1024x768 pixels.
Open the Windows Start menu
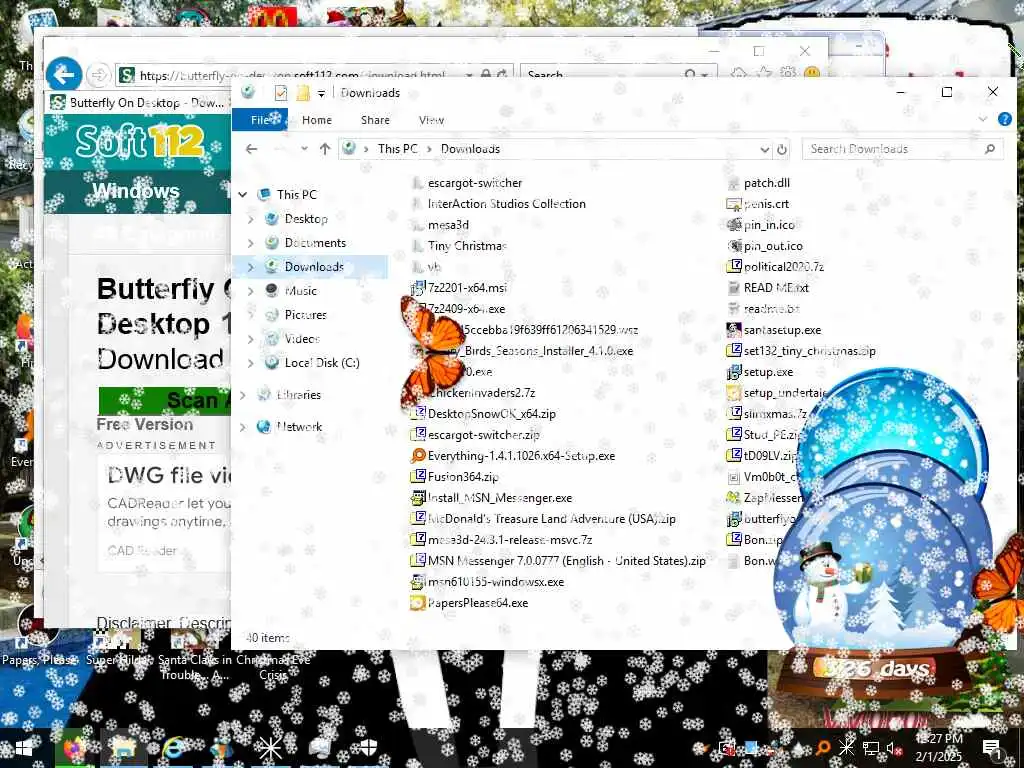[24, 748]
